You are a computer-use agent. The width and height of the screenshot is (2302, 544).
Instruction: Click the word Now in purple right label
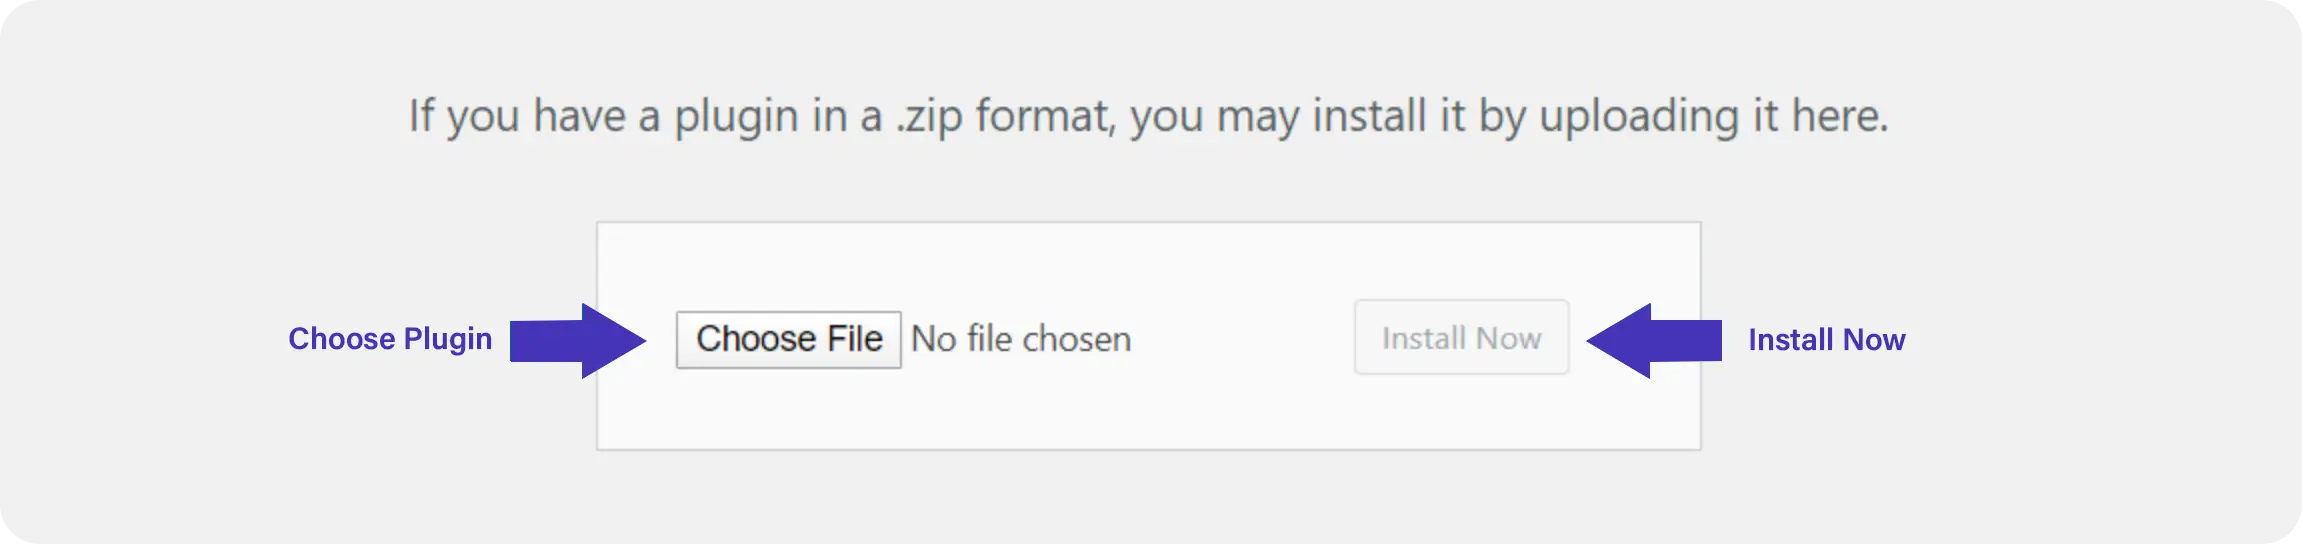coord(1874,340)
